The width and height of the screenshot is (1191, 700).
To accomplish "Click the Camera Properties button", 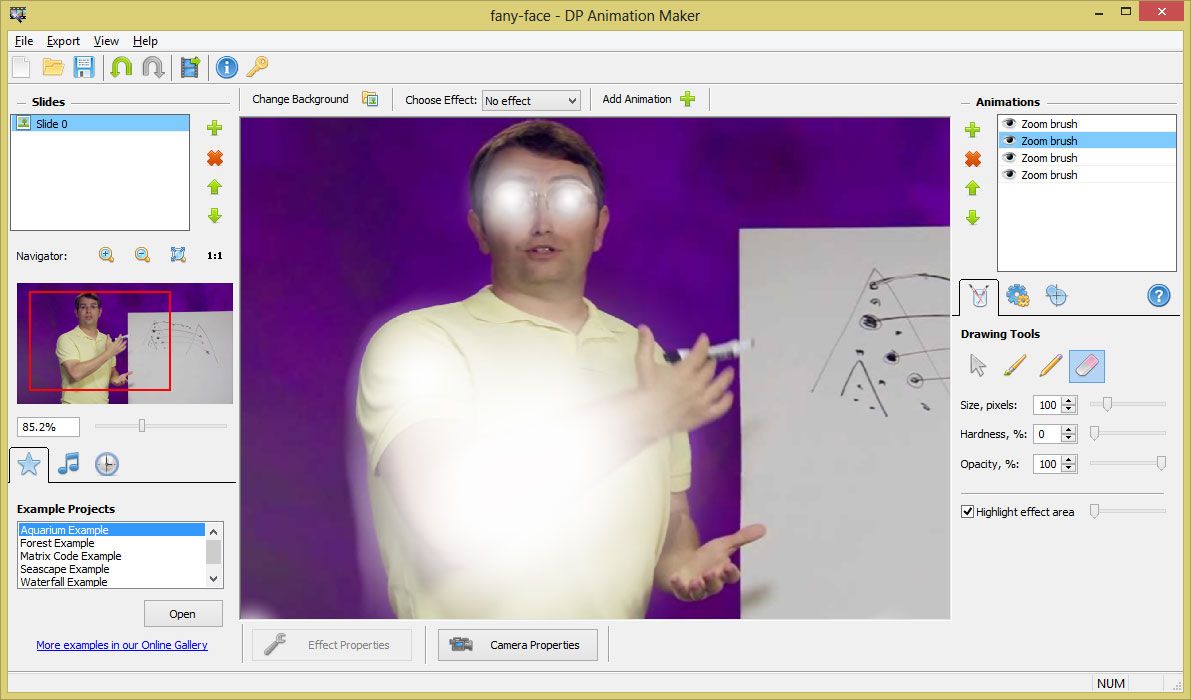I will coord(517,645).
